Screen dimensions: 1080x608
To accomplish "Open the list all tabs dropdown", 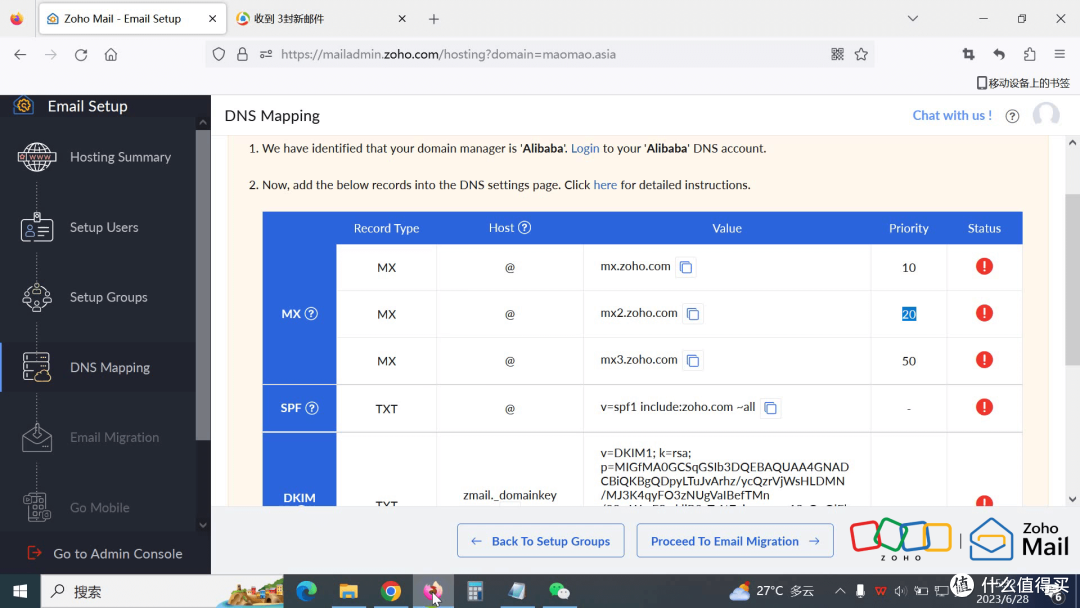I will point(913,19).
